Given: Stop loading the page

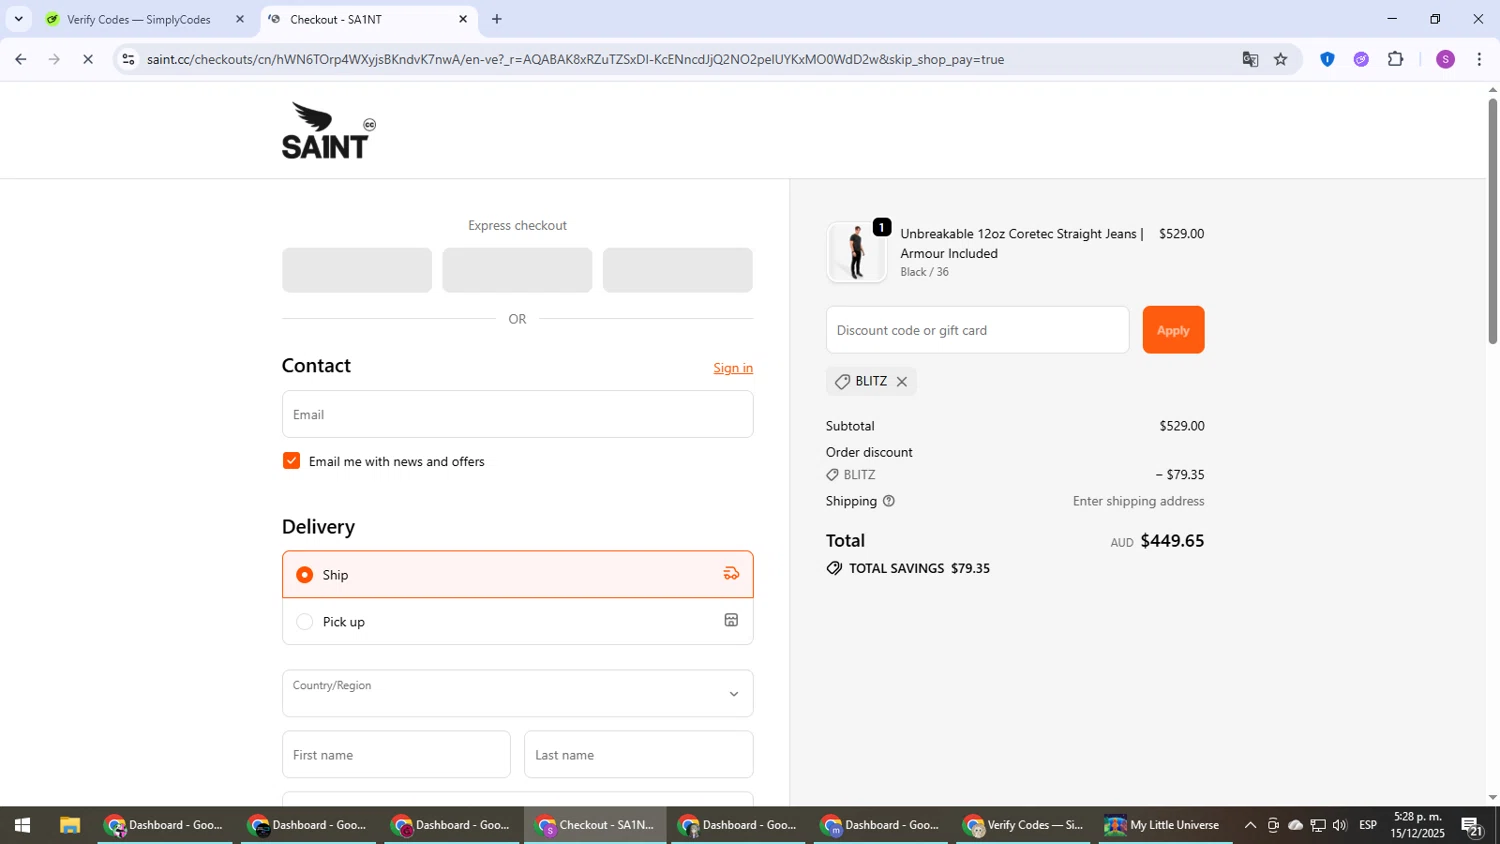Looking at the screenshot, I should (88, 59).
